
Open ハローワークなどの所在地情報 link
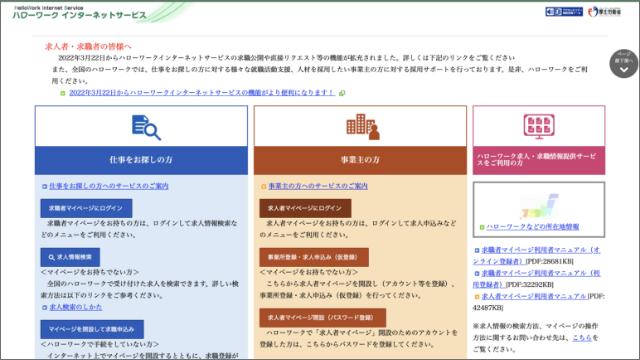click(x=533, y=227)
